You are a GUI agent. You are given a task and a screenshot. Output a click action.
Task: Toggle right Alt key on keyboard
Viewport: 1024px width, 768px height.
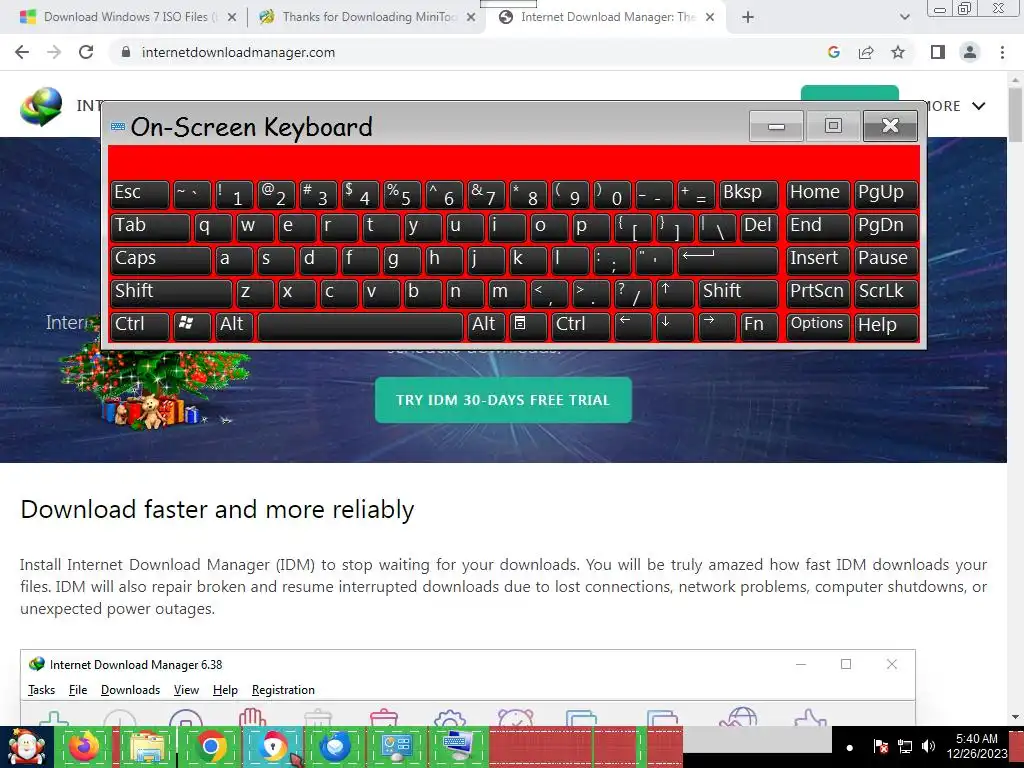(x=485, y=325)
